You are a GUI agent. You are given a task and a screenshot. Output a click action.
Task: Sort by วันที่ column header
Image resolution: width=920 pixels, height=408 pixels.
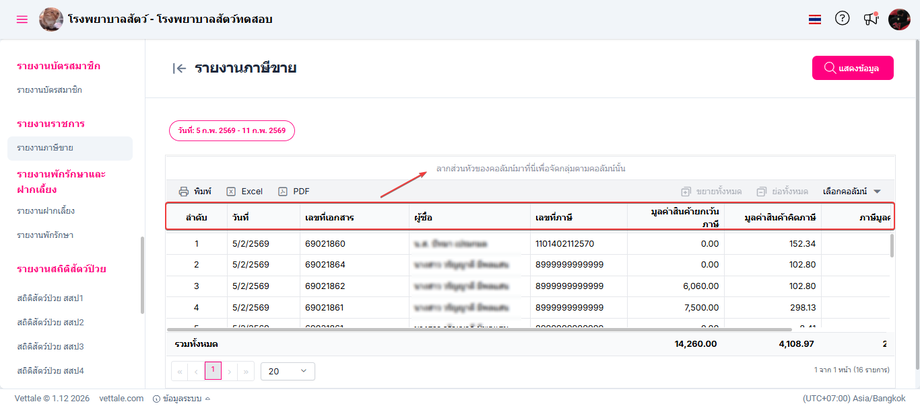pos(264,217)
